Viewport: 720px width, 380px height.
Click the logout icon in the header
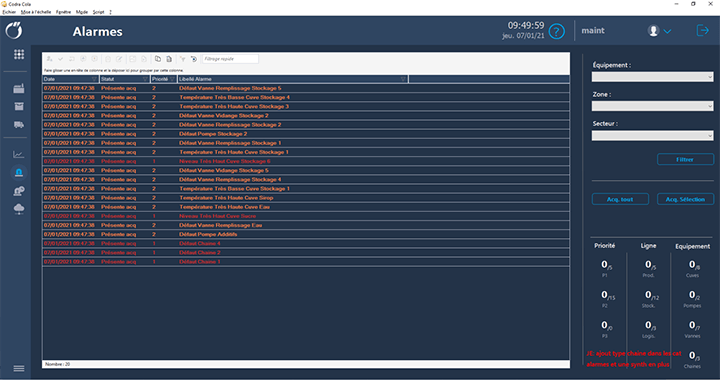tap(703, 31)
